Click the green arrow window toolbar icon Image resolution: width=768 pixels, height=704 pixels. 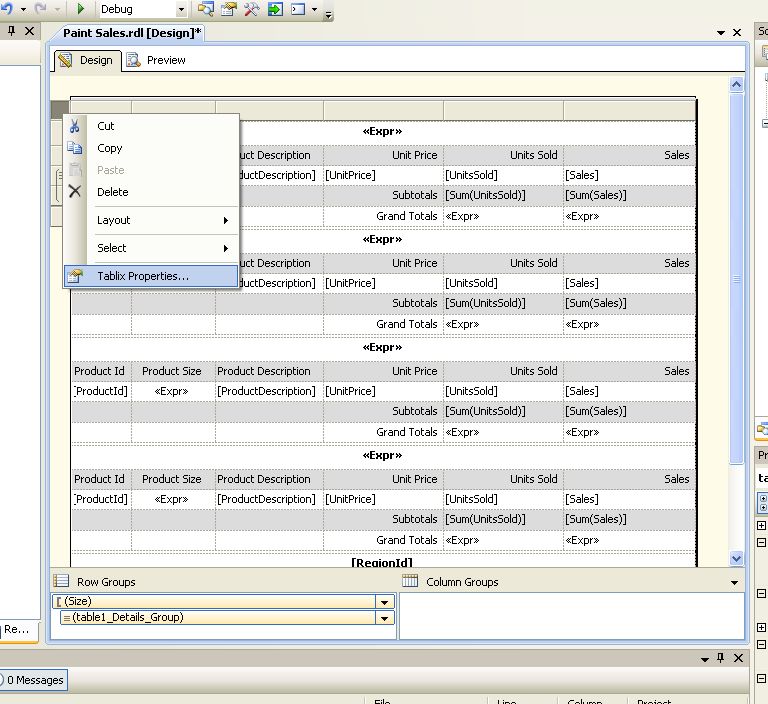(274, 9)
